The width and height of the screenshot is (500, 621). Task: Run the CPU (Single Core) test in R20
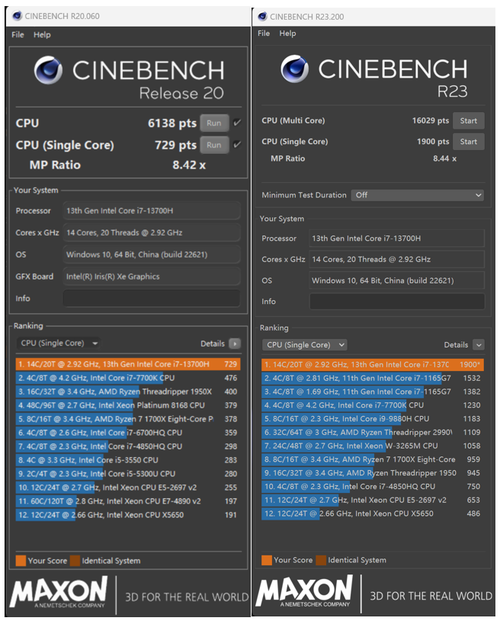coord(214,145)
